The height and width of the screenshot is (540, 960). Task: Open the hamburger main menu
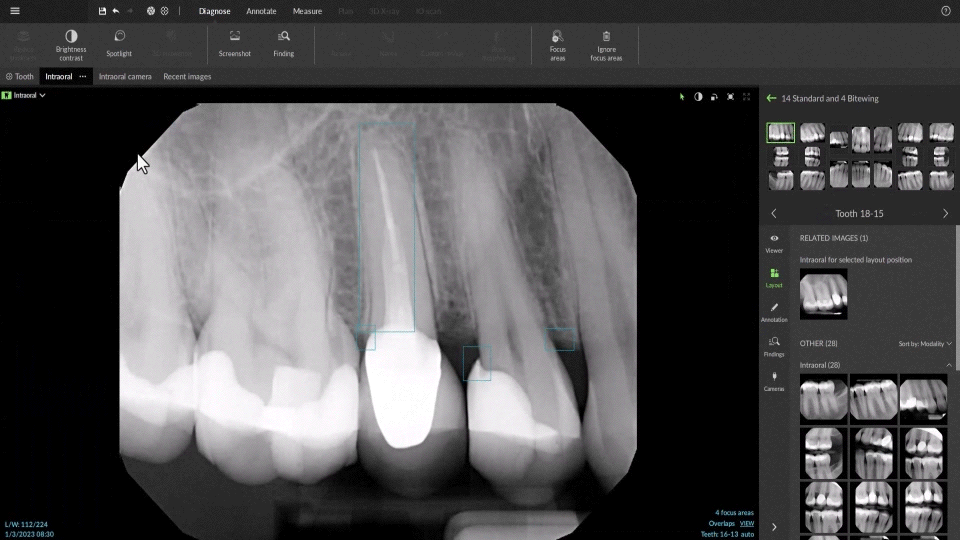(15, 11)
